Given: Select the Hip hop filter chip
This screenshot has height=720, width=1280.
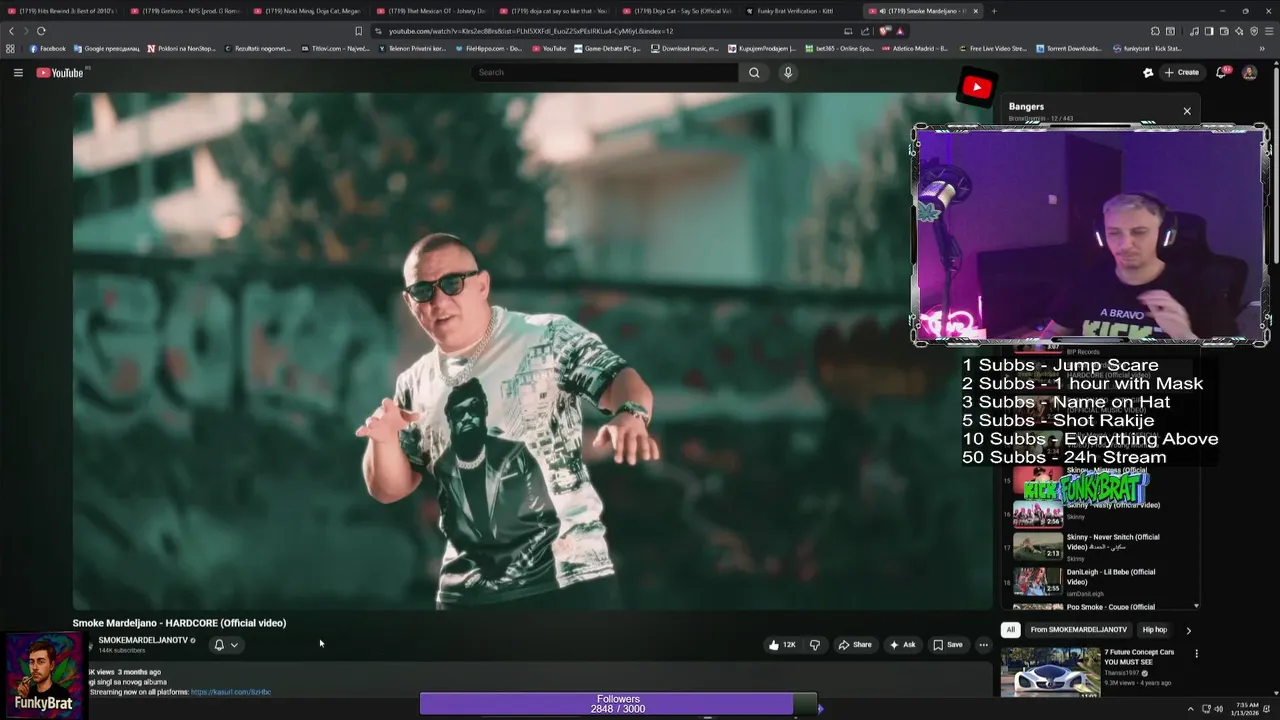Looking at the screenshot, I should [1154, 630].
